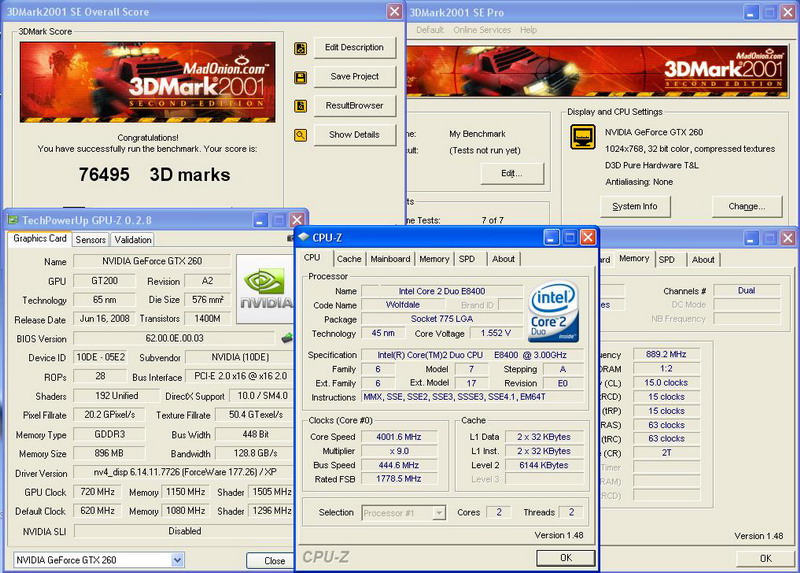Click the GPU Clock 720 MHz field

97,492
